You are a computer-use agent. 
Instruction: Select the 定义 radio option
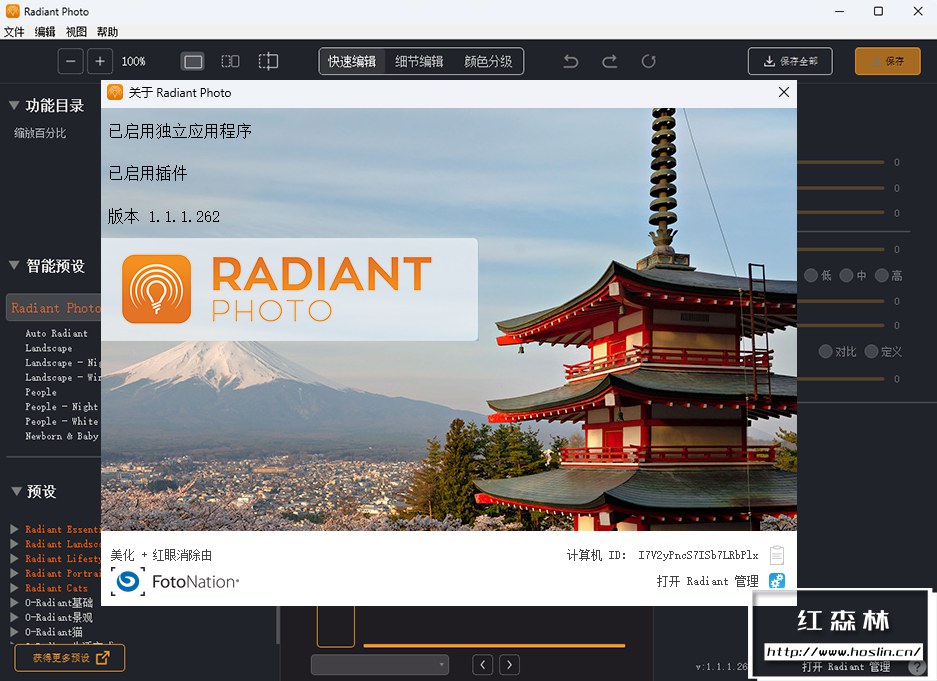871,351
